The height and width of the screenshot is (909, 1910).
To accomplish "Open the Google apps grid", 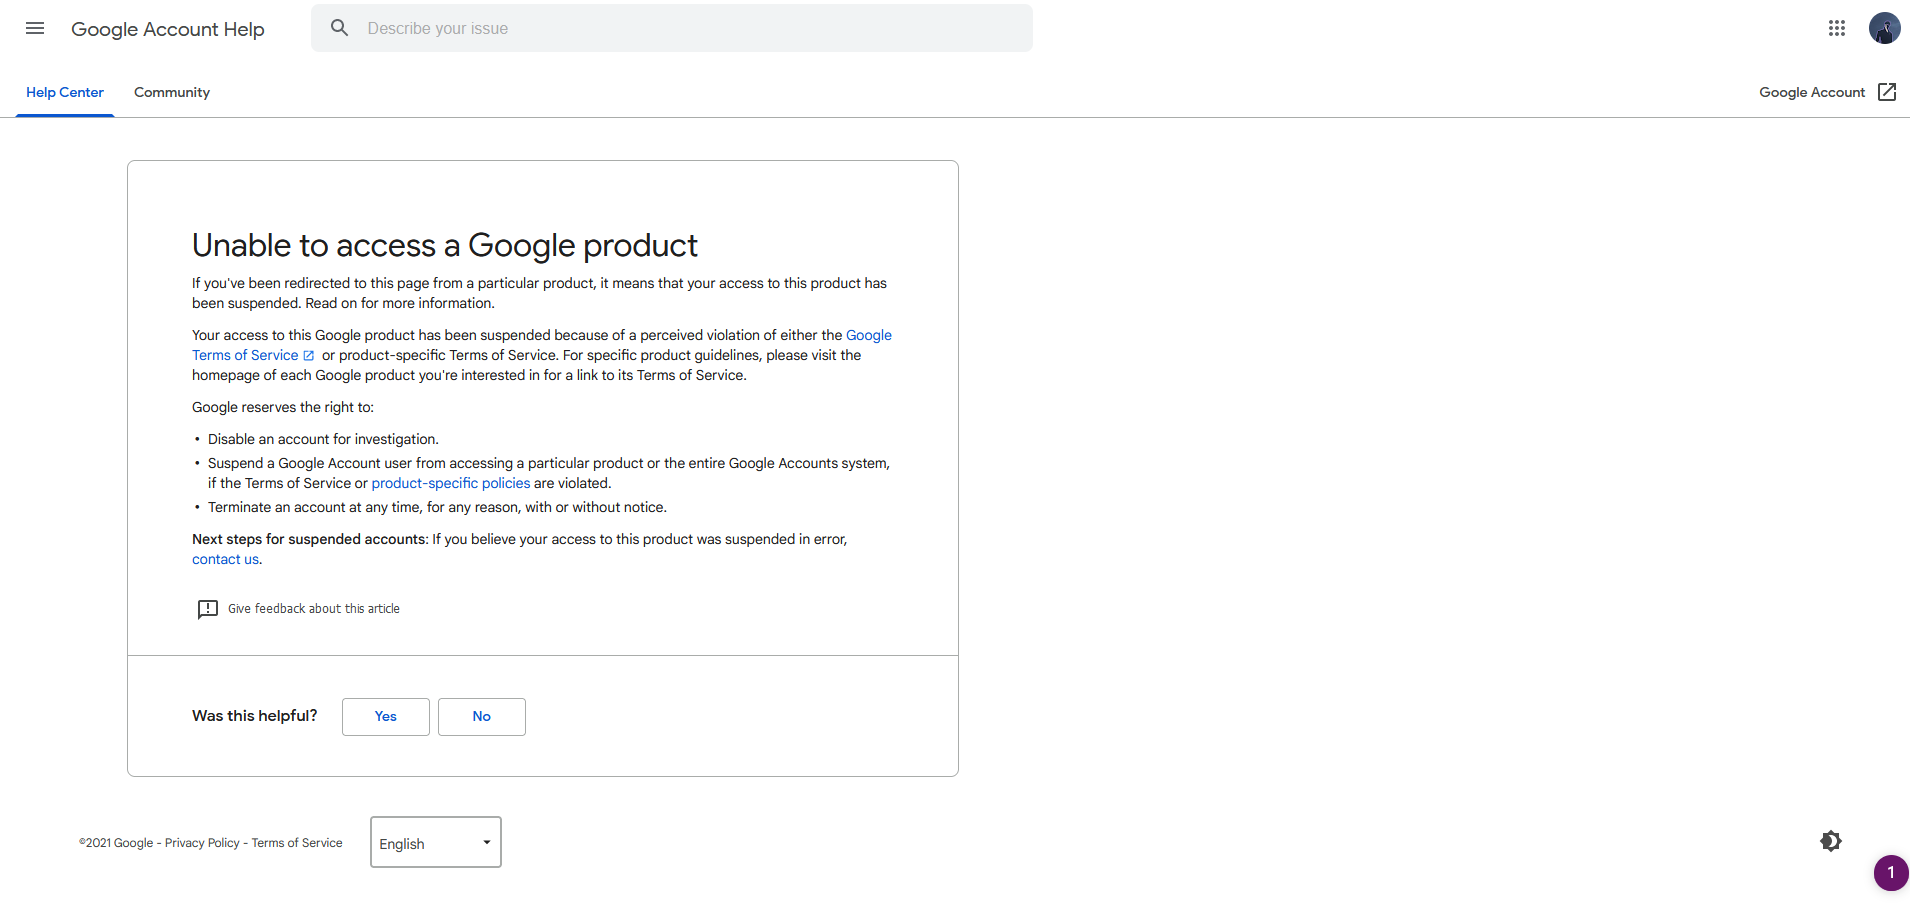I will point(1837,28).
